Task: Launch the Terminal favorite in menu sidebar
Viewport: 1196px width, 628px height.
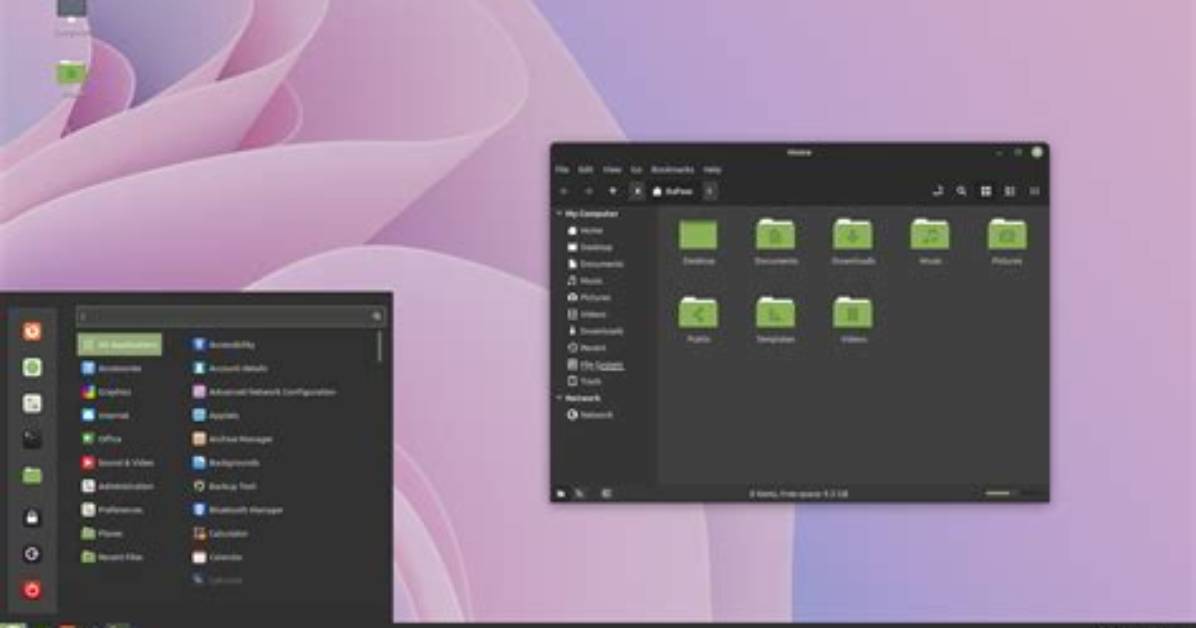Action: point(32,440)
